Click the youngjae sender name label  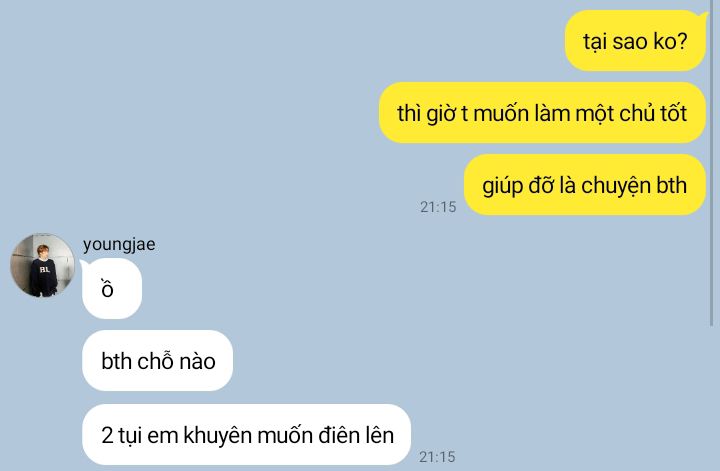[x=119, y=245]
